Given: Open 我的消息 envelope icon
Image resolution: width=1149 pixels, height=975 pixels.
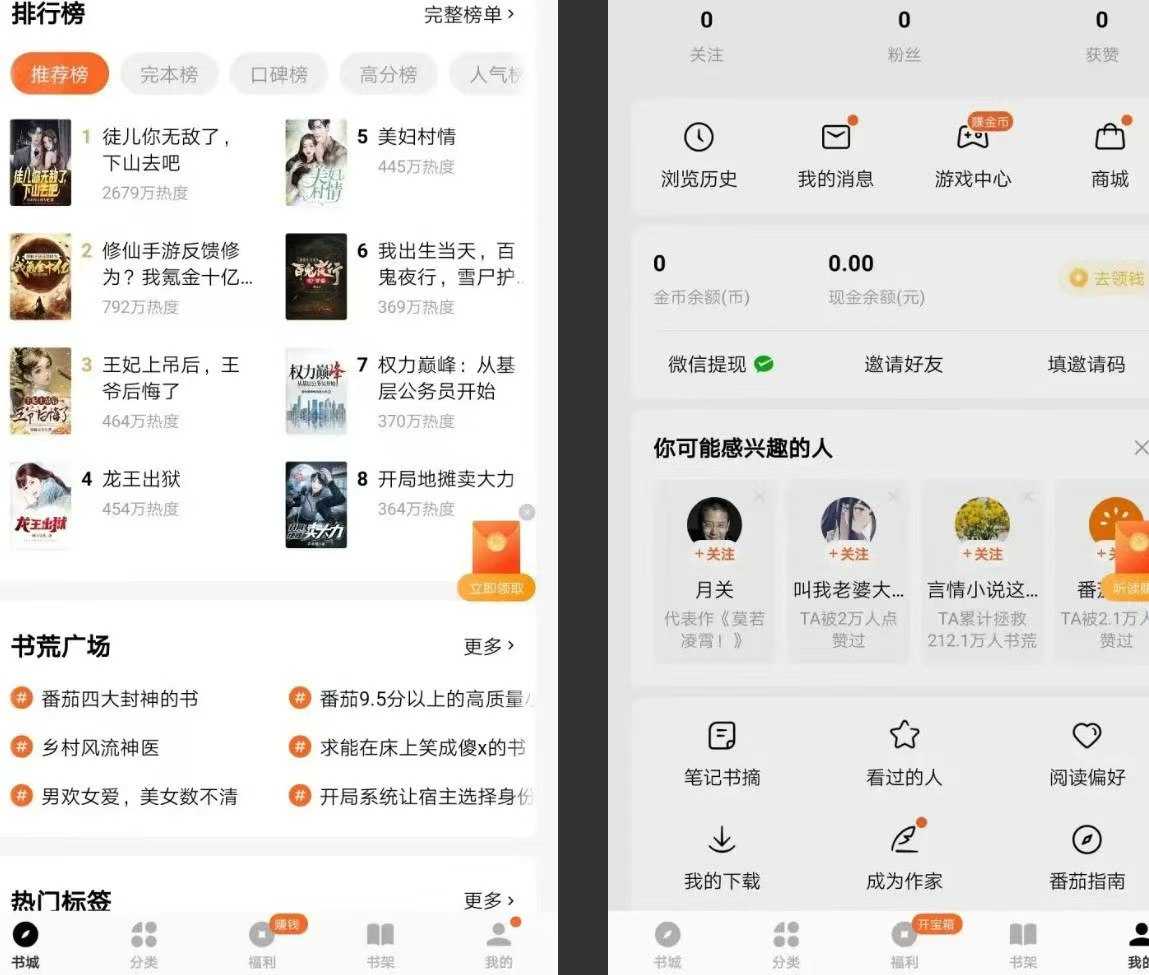Looking at the screenshot, I should click(x=835, y=137).
